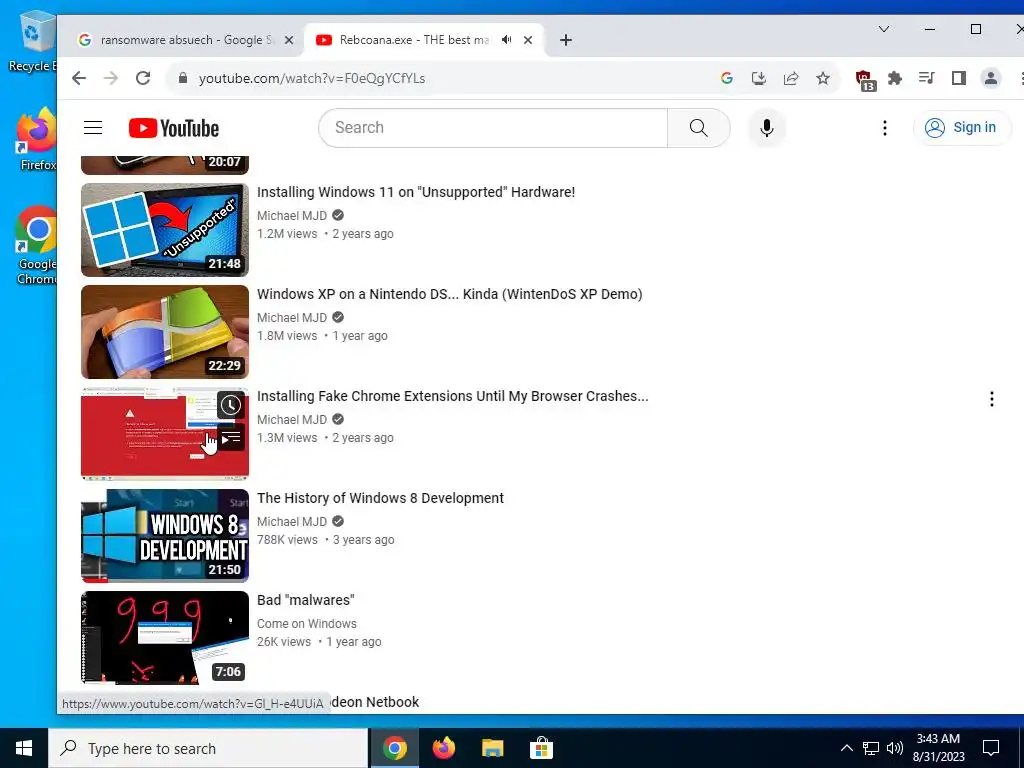Viewport: 1024px width, 768px height.
Task: Open action menu for Fake Chrome Extensions video
Action: (991, 399)
